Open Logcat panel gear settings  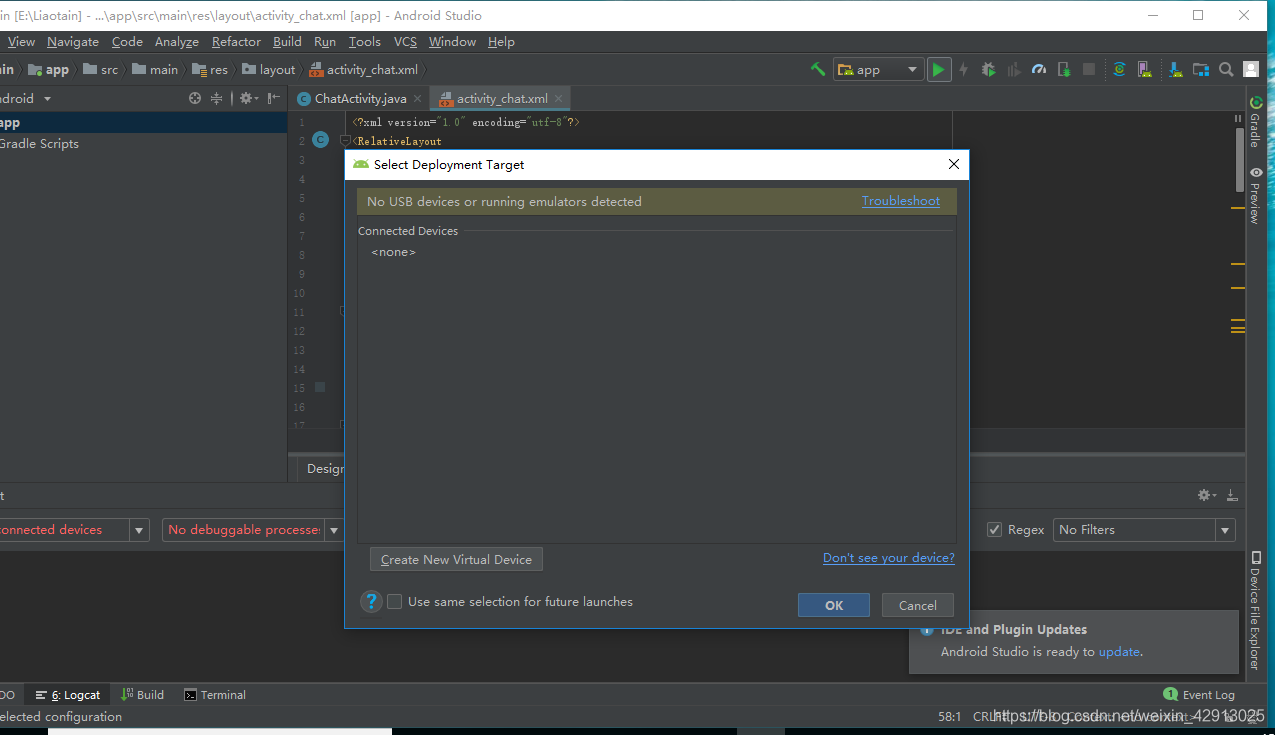click(1207, 495)
